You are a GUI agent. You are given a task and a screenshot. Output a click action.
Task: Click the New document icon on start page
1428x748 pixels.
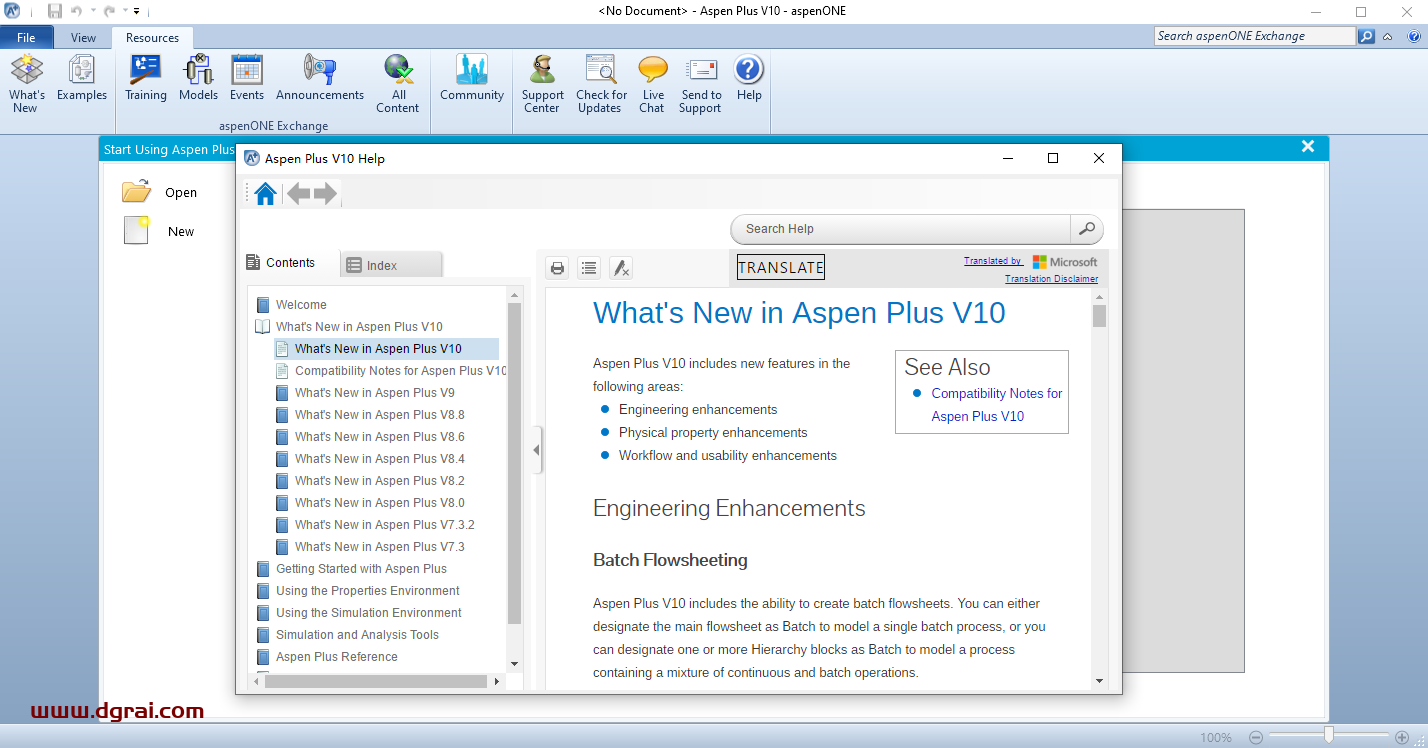pyautogui.click(x=136, y=230)
